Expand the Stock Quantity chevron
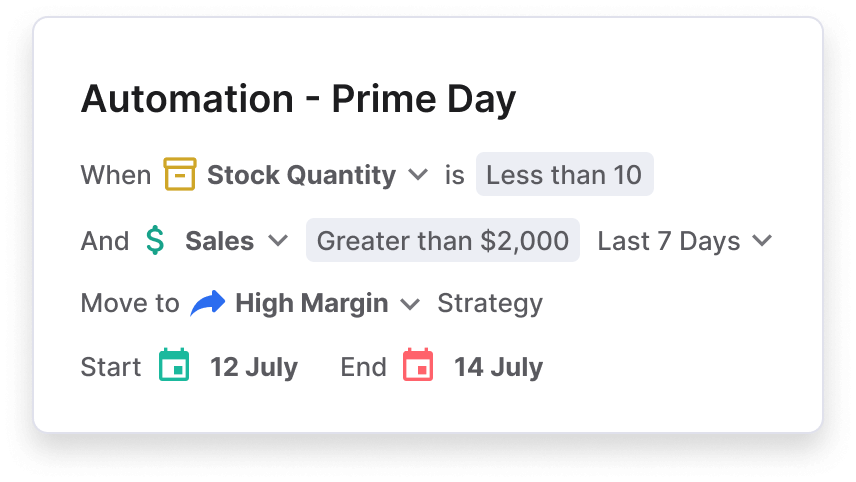The width and height of the screenshot is (856, 482). click(418, 175)
